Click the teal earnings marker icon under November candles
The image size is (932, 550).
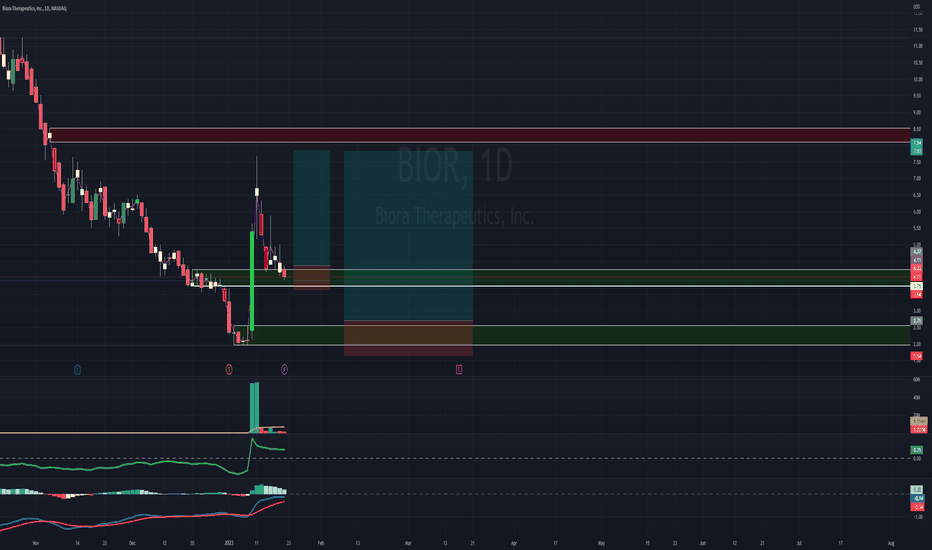[x=77, y=369]
